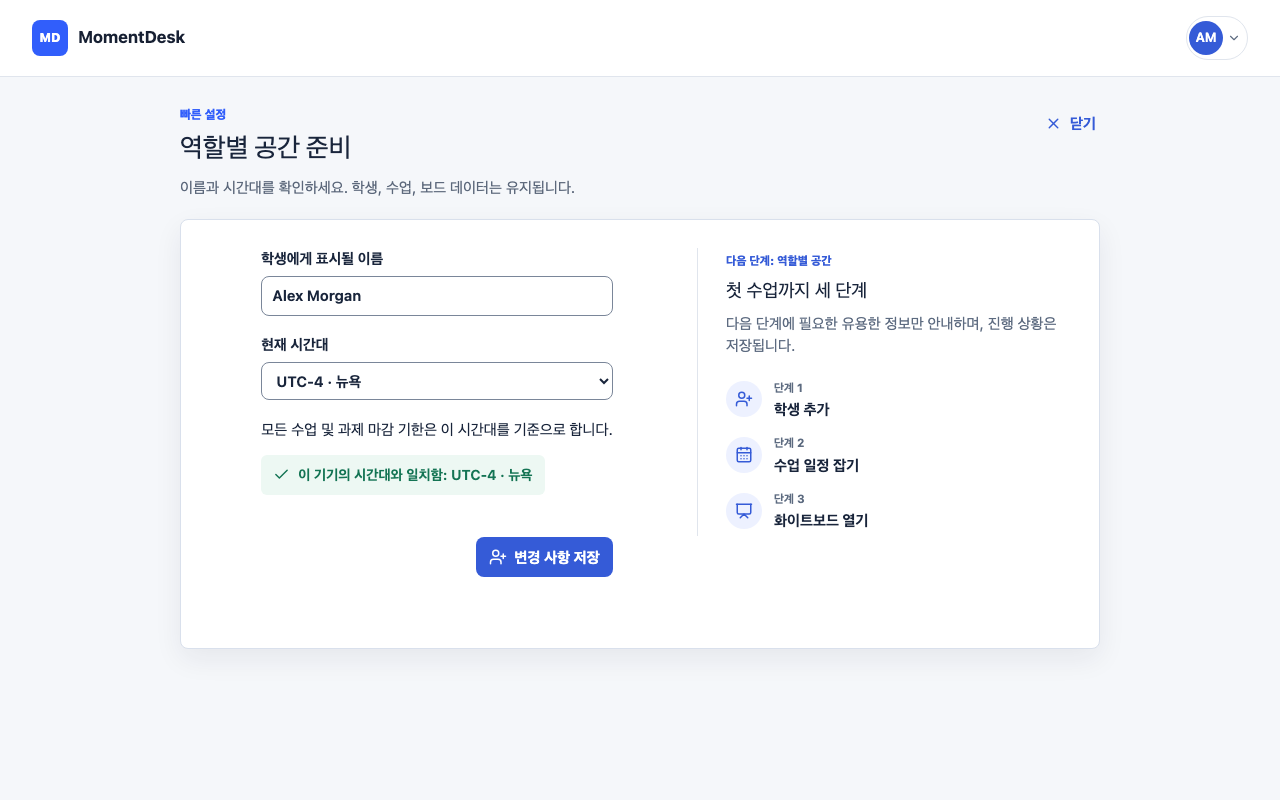1280x800 pixels.
Task: Click the 학생에게 표시될 이름 label
Action: (322, 258)
